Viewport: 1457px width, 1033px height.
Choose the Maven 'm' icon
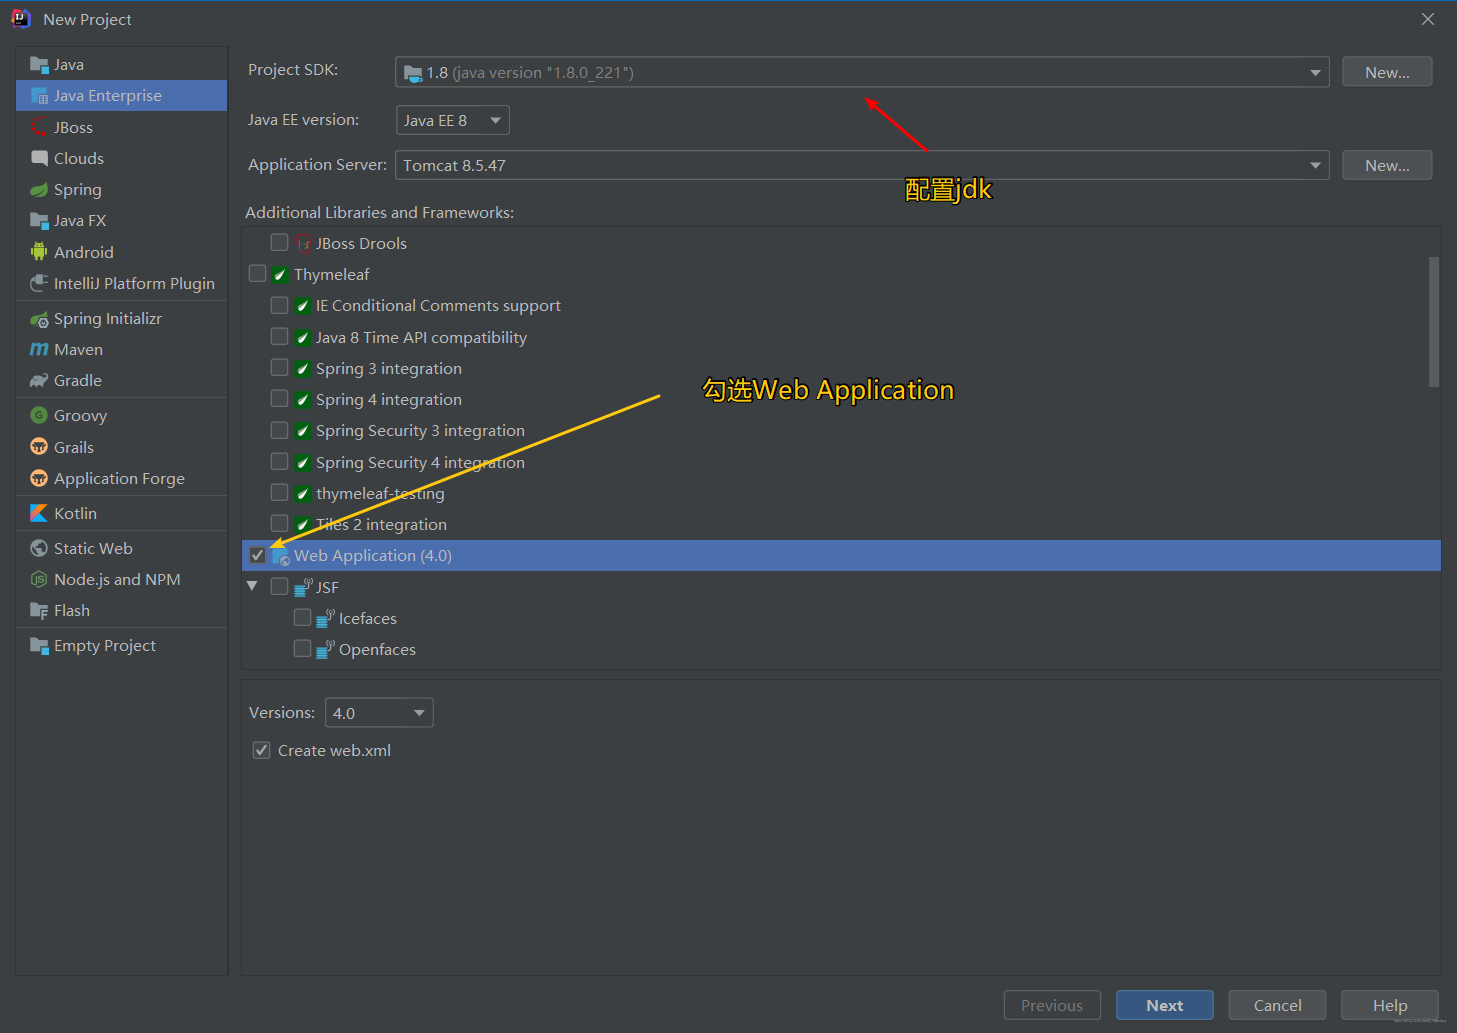pos(39,350)
